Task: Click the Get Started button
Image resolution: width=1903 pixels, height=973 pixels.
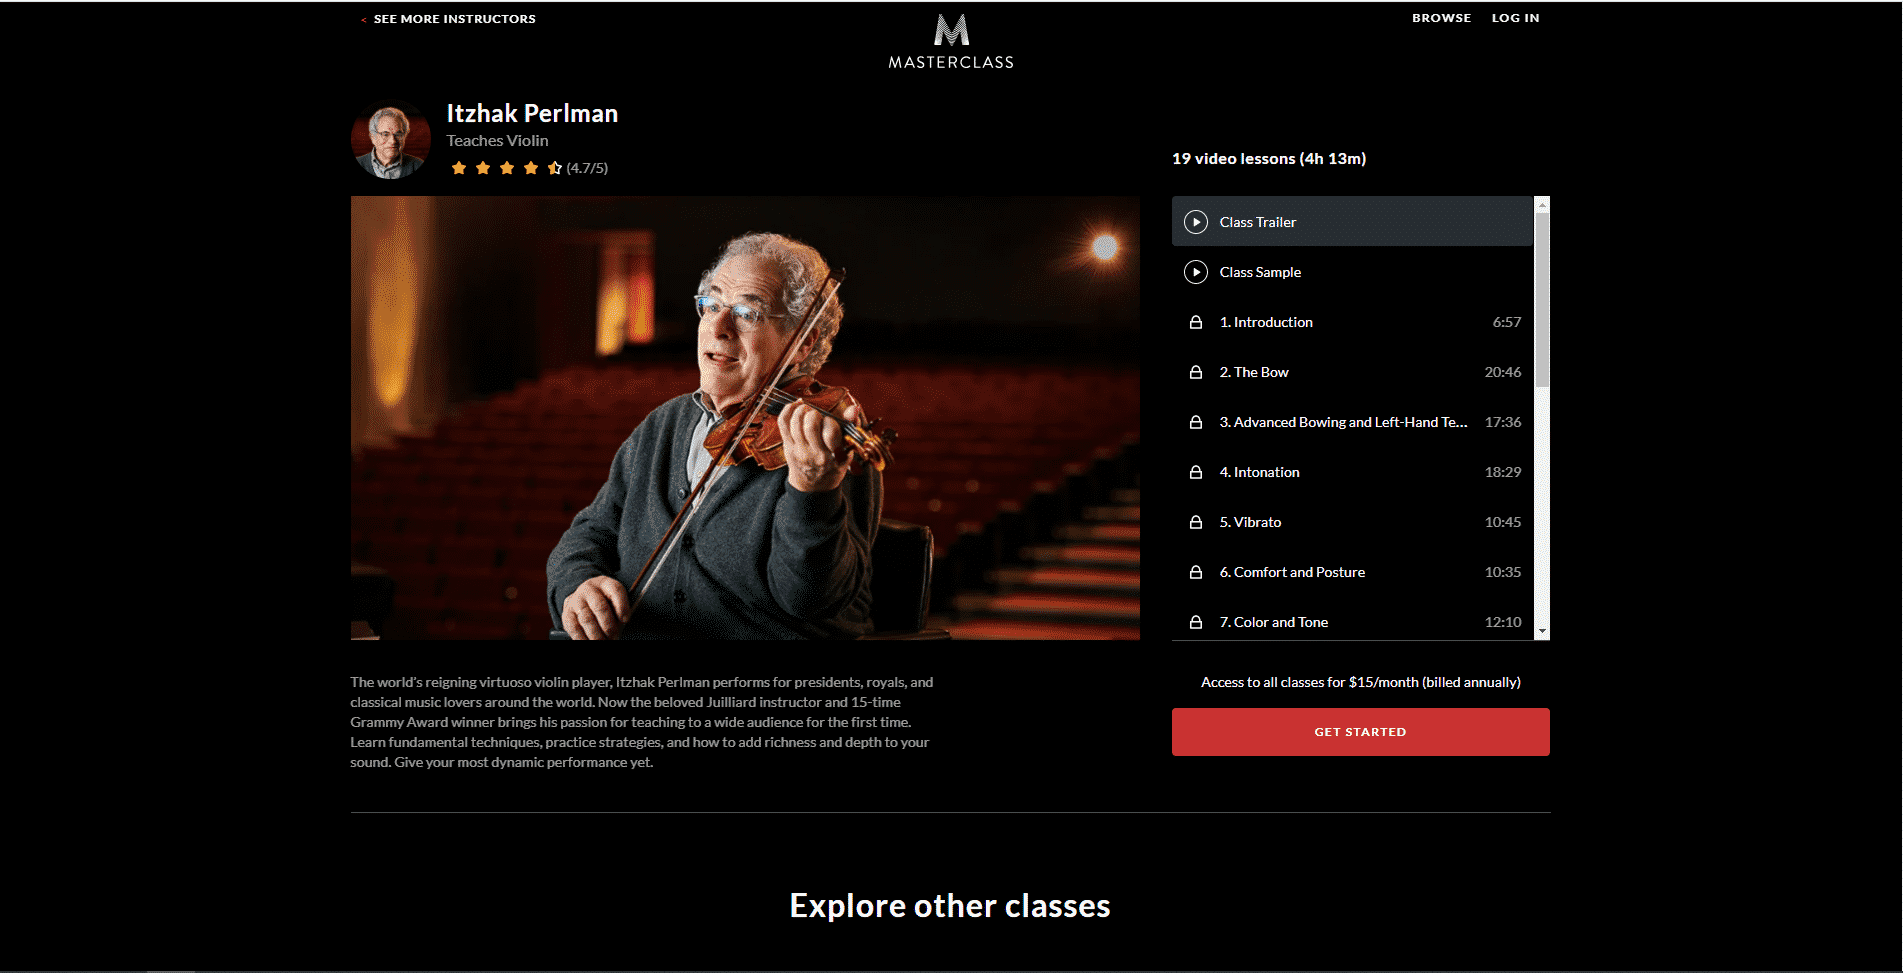Action: [x=1360, y=732]
